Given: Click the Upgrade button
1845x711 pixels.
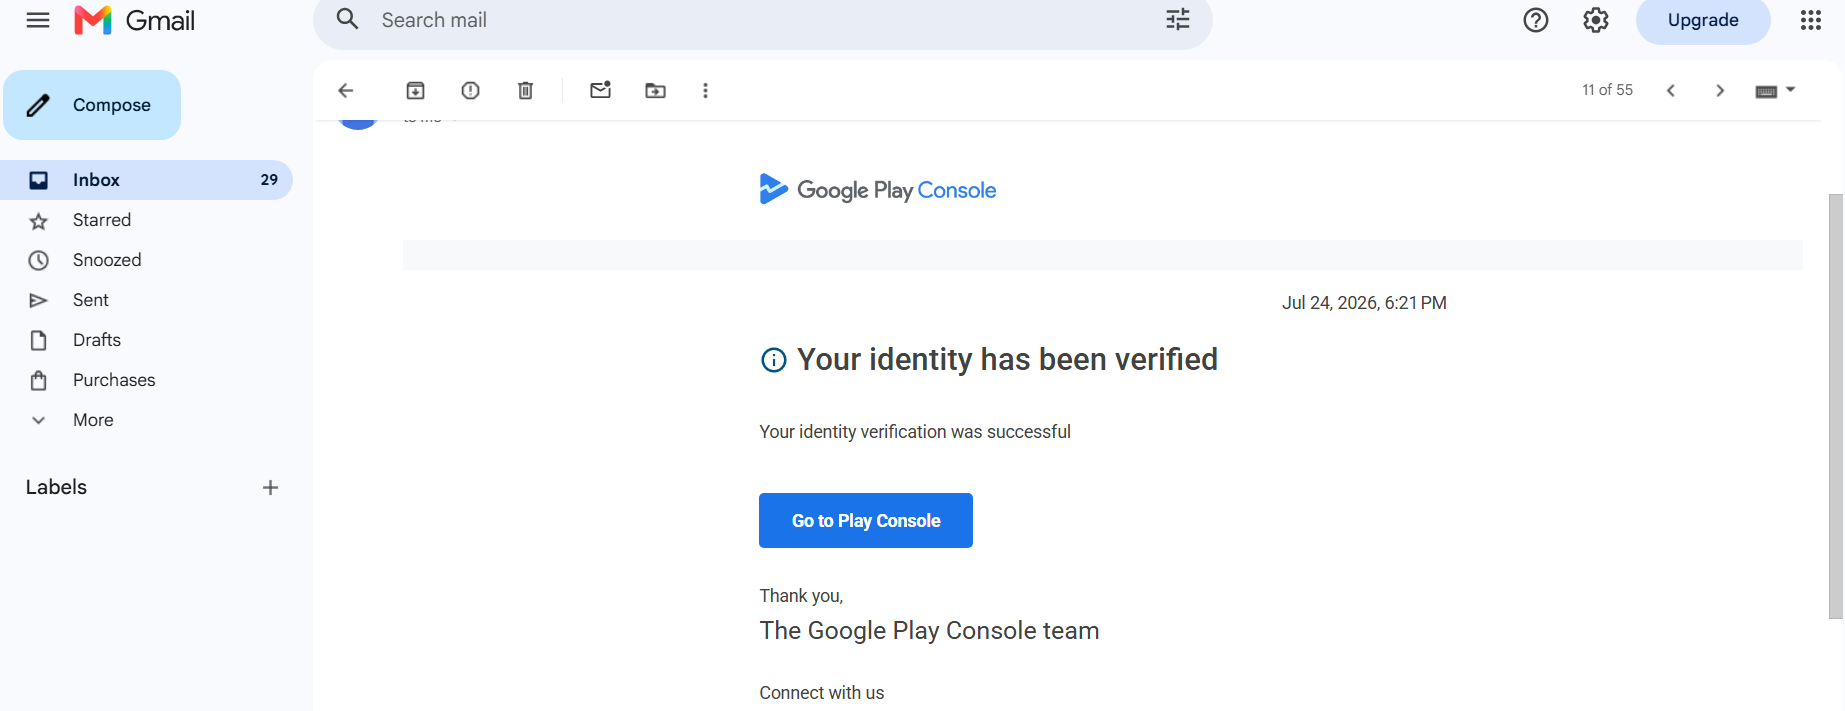Looking at the screenshot, I should pos(1703,20).
